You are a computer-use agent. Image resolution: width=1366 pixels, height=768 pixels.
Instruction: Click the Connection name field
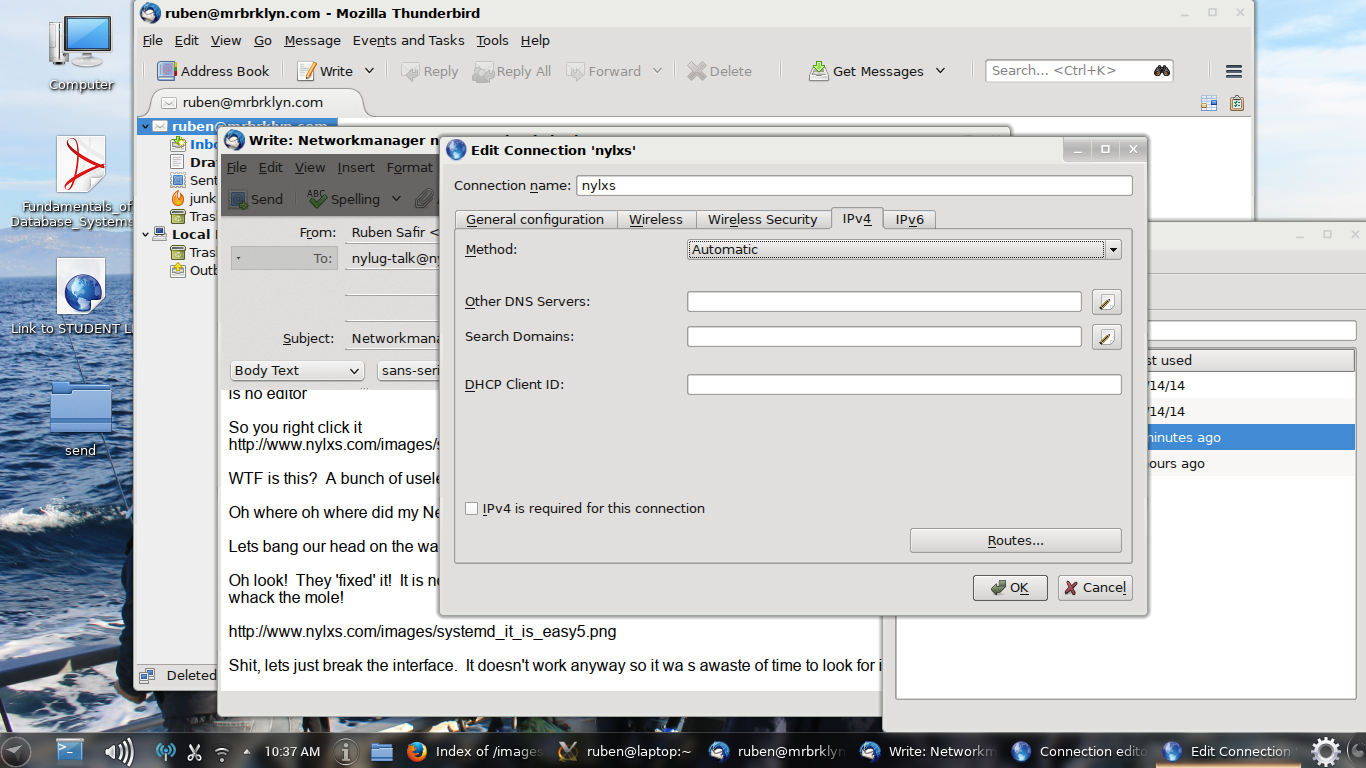(854, 186)
